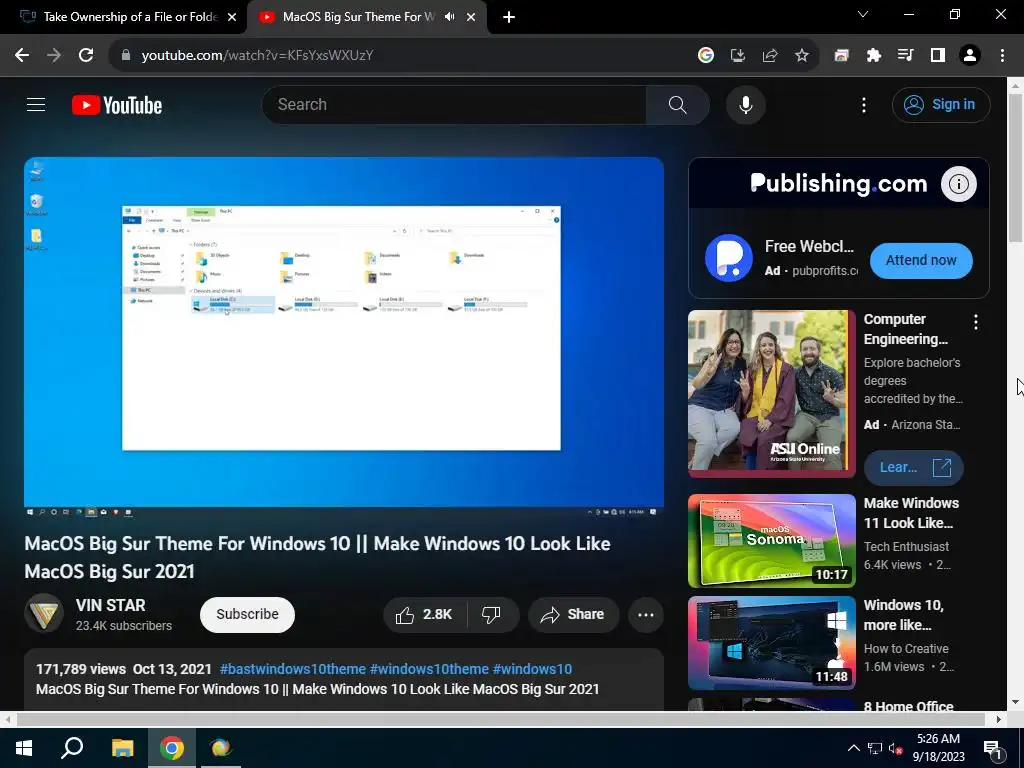Click the #bastwindows10theme hashtag
Image resolution: width=1024 pixels, height=768 pixels.
[293, 669]
